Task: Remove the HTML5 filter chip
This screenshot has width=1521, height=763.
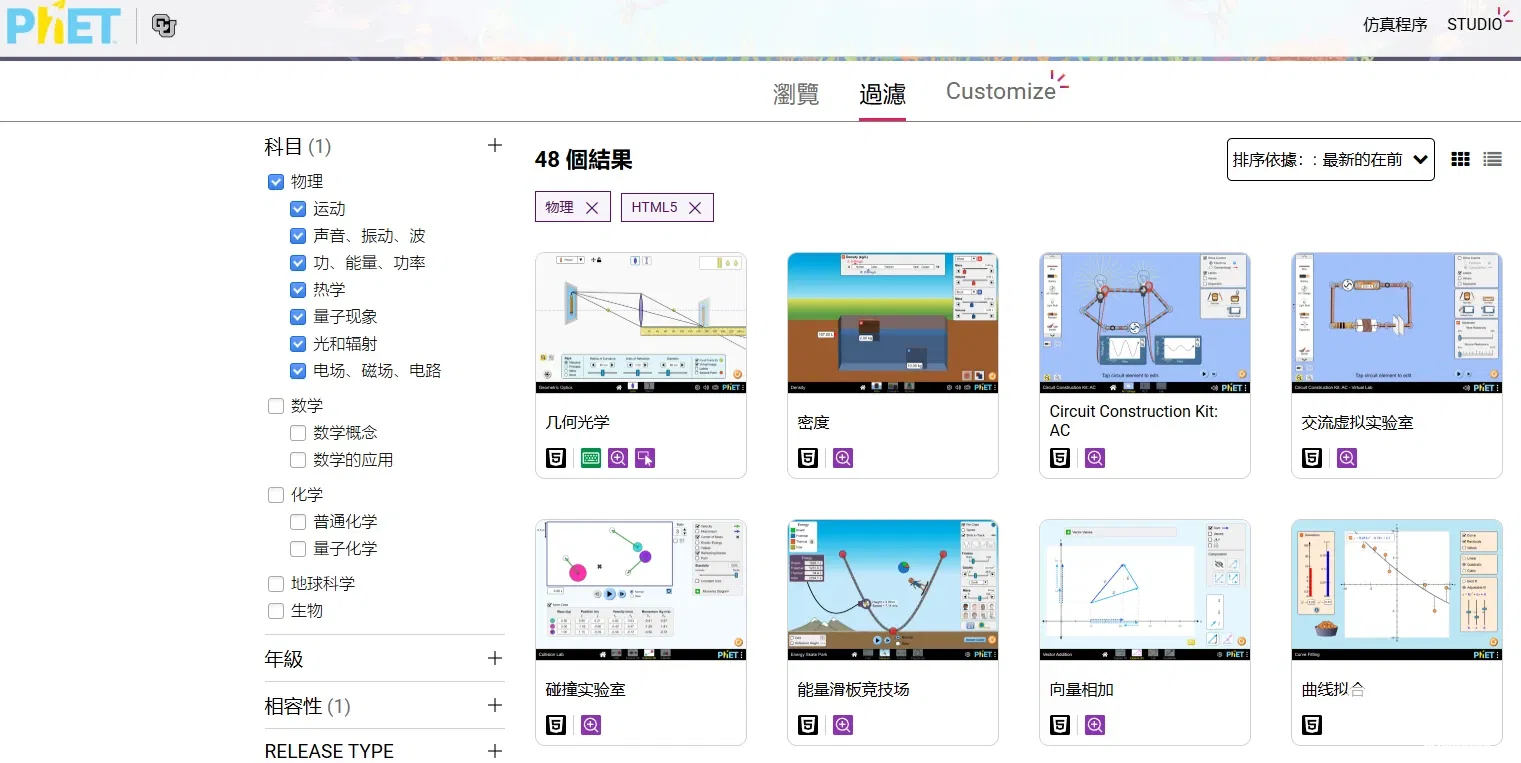Action: (695, 208)
